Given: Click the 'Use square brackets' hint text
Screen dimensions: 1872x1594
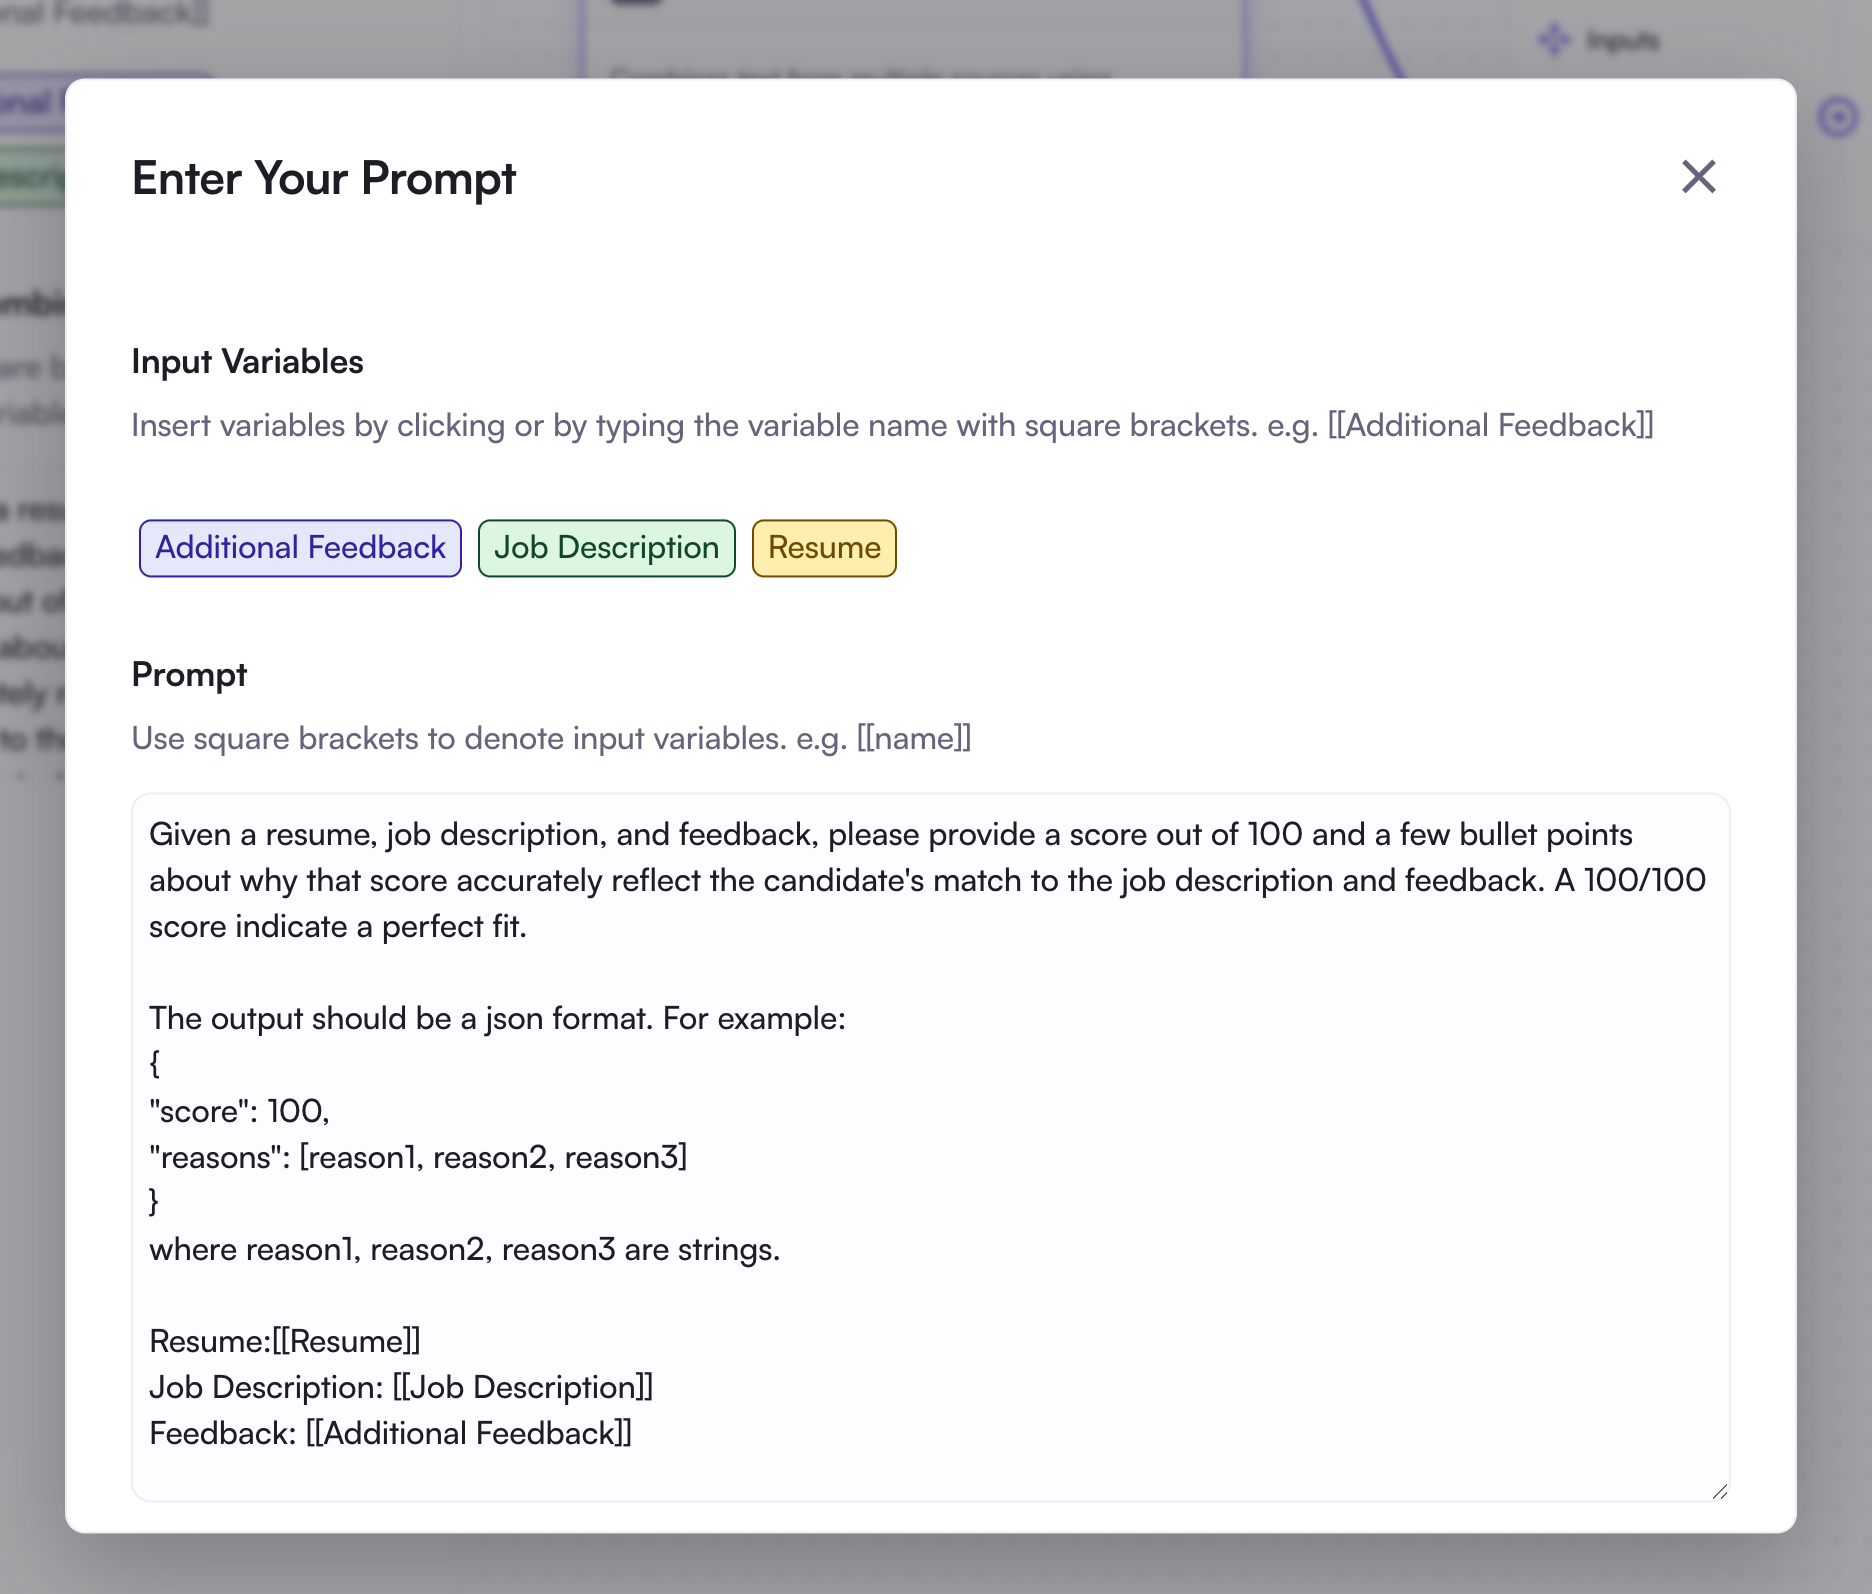Looking at the screenshot, I should (551, 739).
